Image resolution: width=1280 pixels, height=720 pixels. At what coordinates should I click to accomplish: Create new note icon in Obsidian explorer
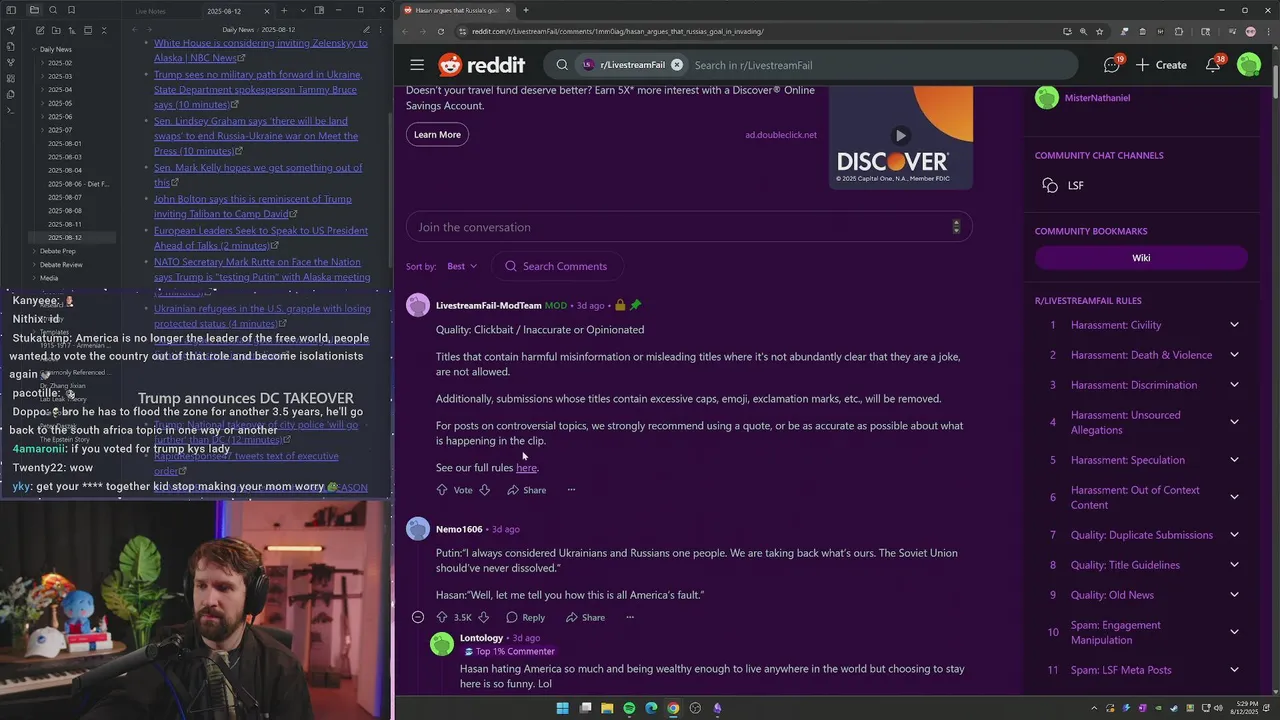pyautogui.click(x=39, y=31)
